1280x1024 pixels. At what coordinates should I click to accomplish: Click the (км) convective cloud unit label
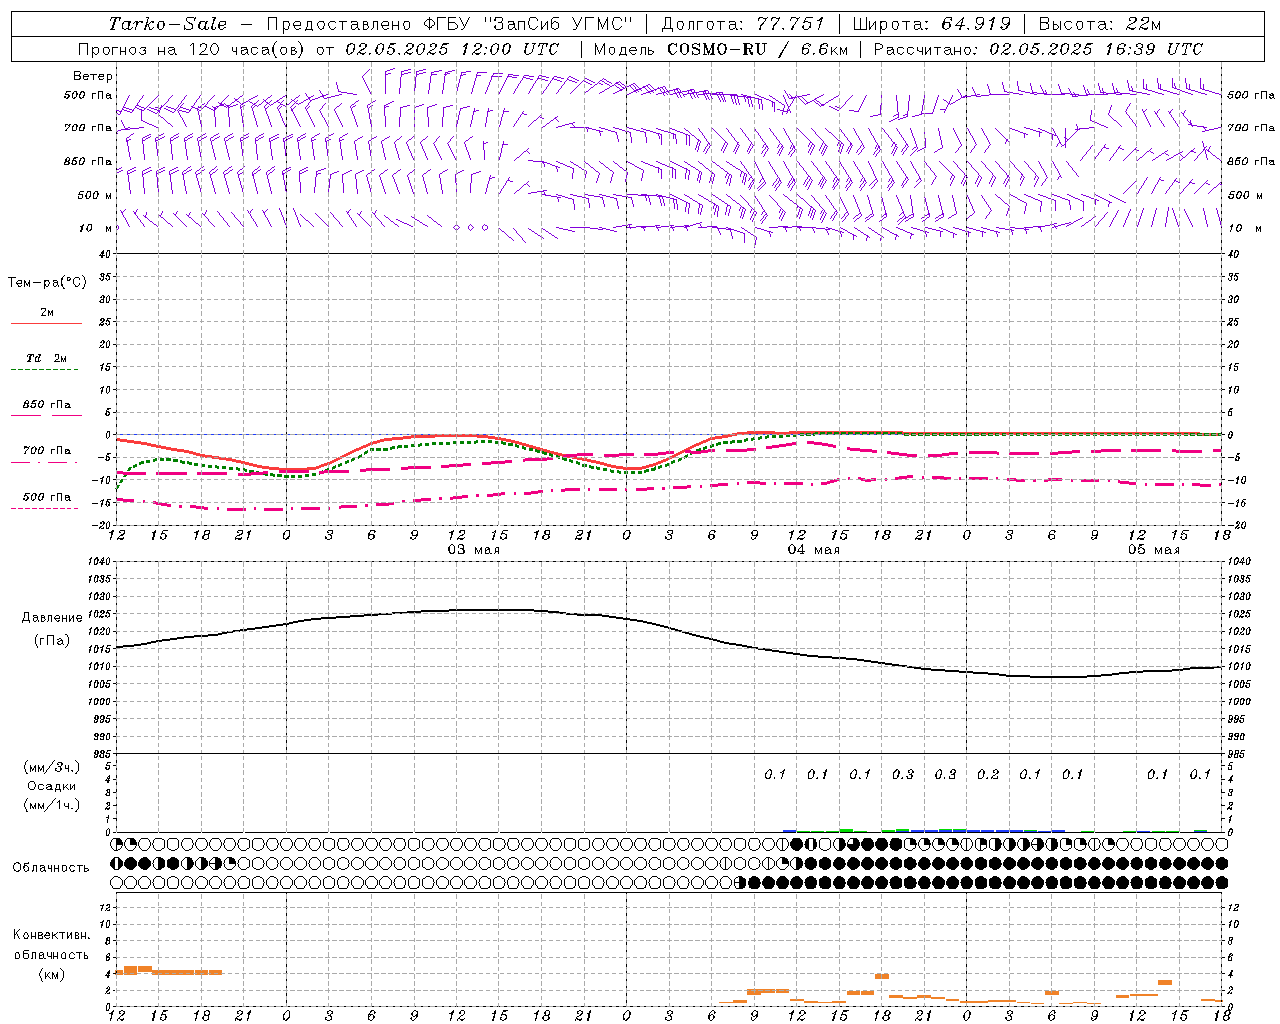(x=52, y=974)
